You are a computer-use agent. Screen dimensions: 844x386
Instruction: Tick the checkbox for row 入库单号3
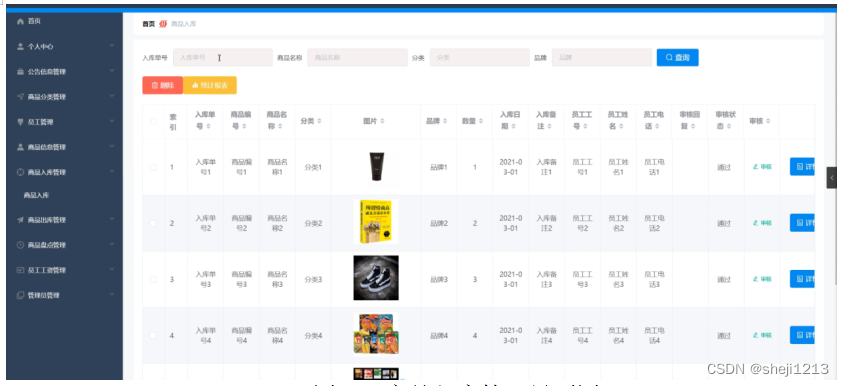tap(153, 279)
